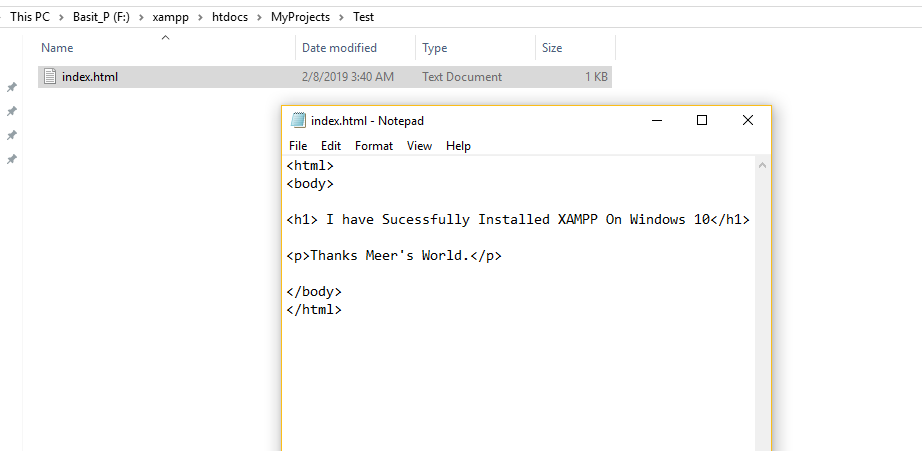Click the Notepad icon in the title bar

coord(299,120)
